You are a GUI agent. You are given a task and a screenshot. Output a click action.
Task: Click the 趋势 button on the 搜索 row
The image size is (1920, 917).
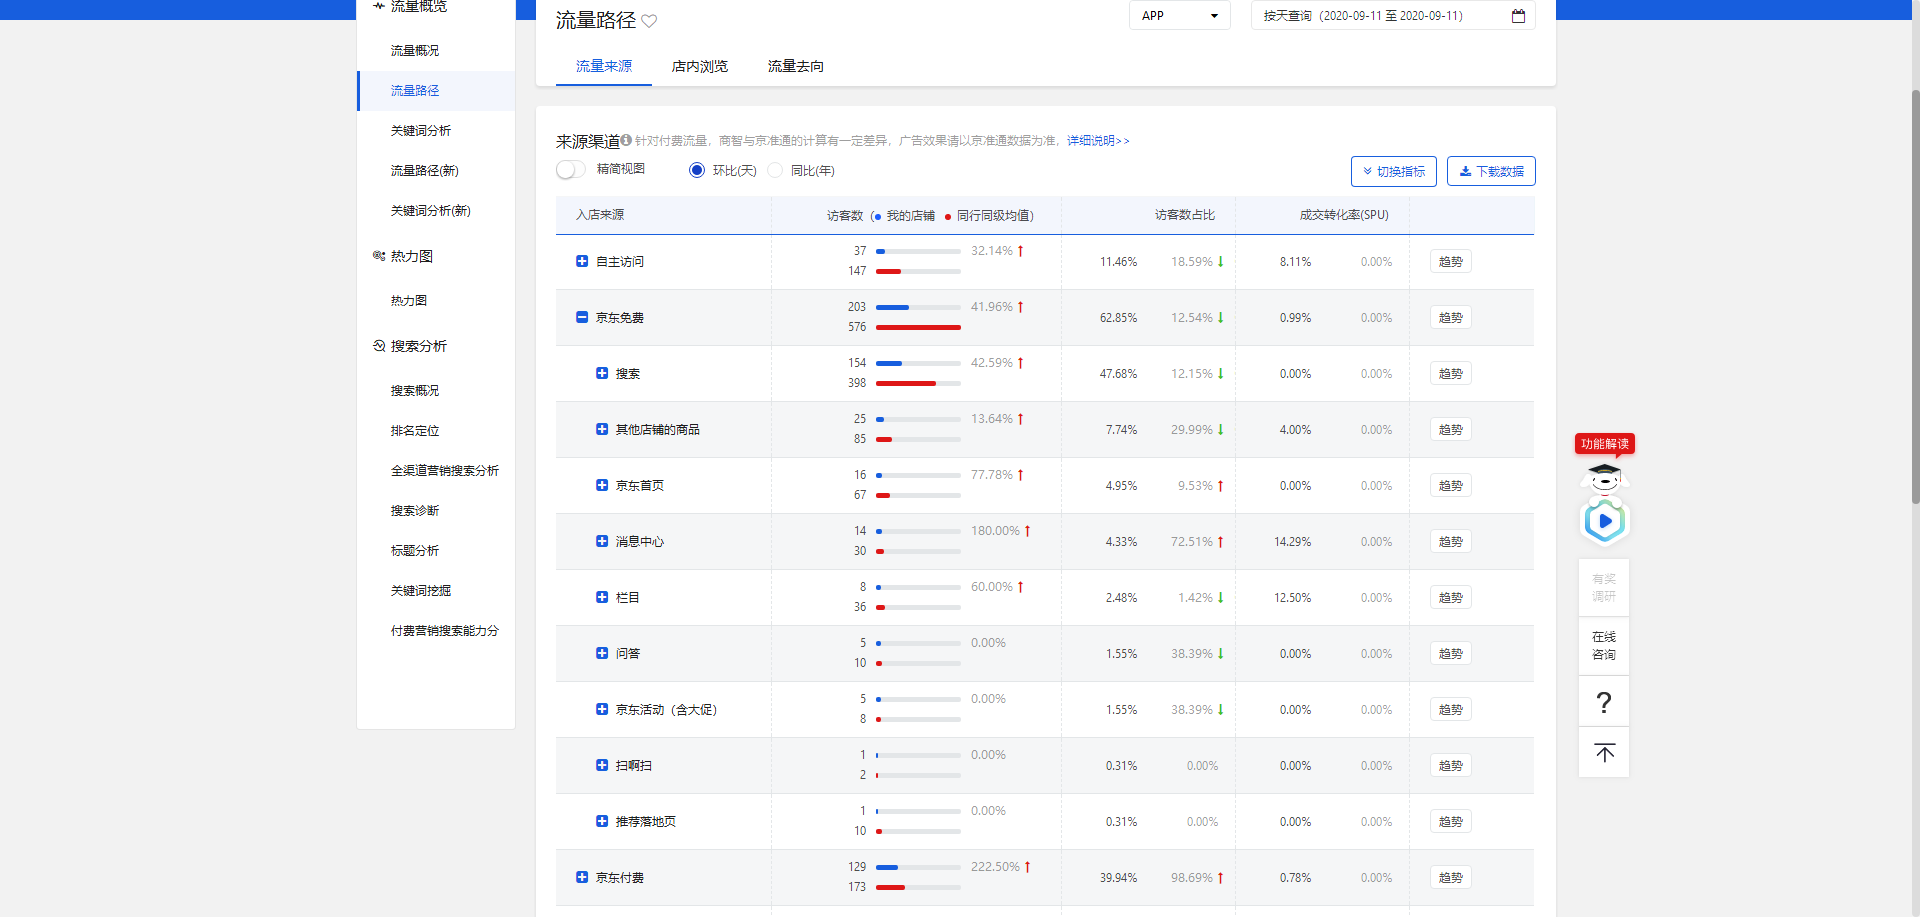(1450, 373)
